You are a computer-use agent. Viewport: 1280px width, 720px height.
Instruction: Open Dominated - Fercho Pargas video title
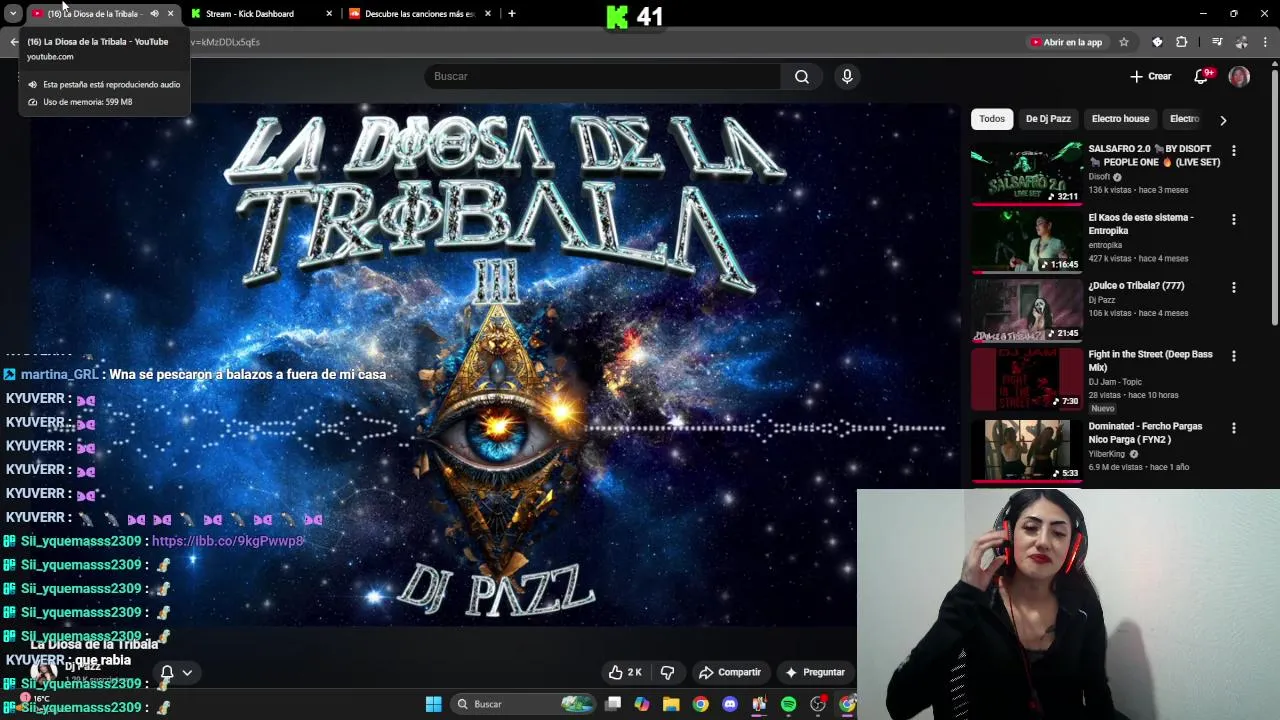click(x=1145, y=433)
